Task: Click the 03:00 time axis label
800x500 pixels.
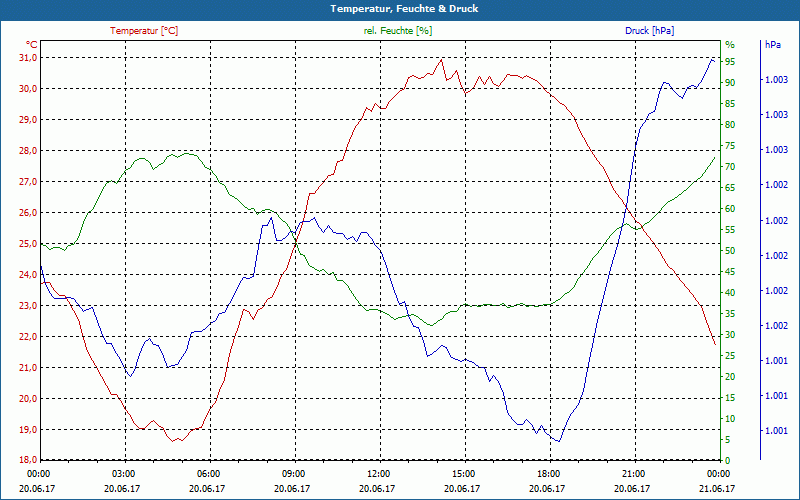Action: (x=122, y=473)
